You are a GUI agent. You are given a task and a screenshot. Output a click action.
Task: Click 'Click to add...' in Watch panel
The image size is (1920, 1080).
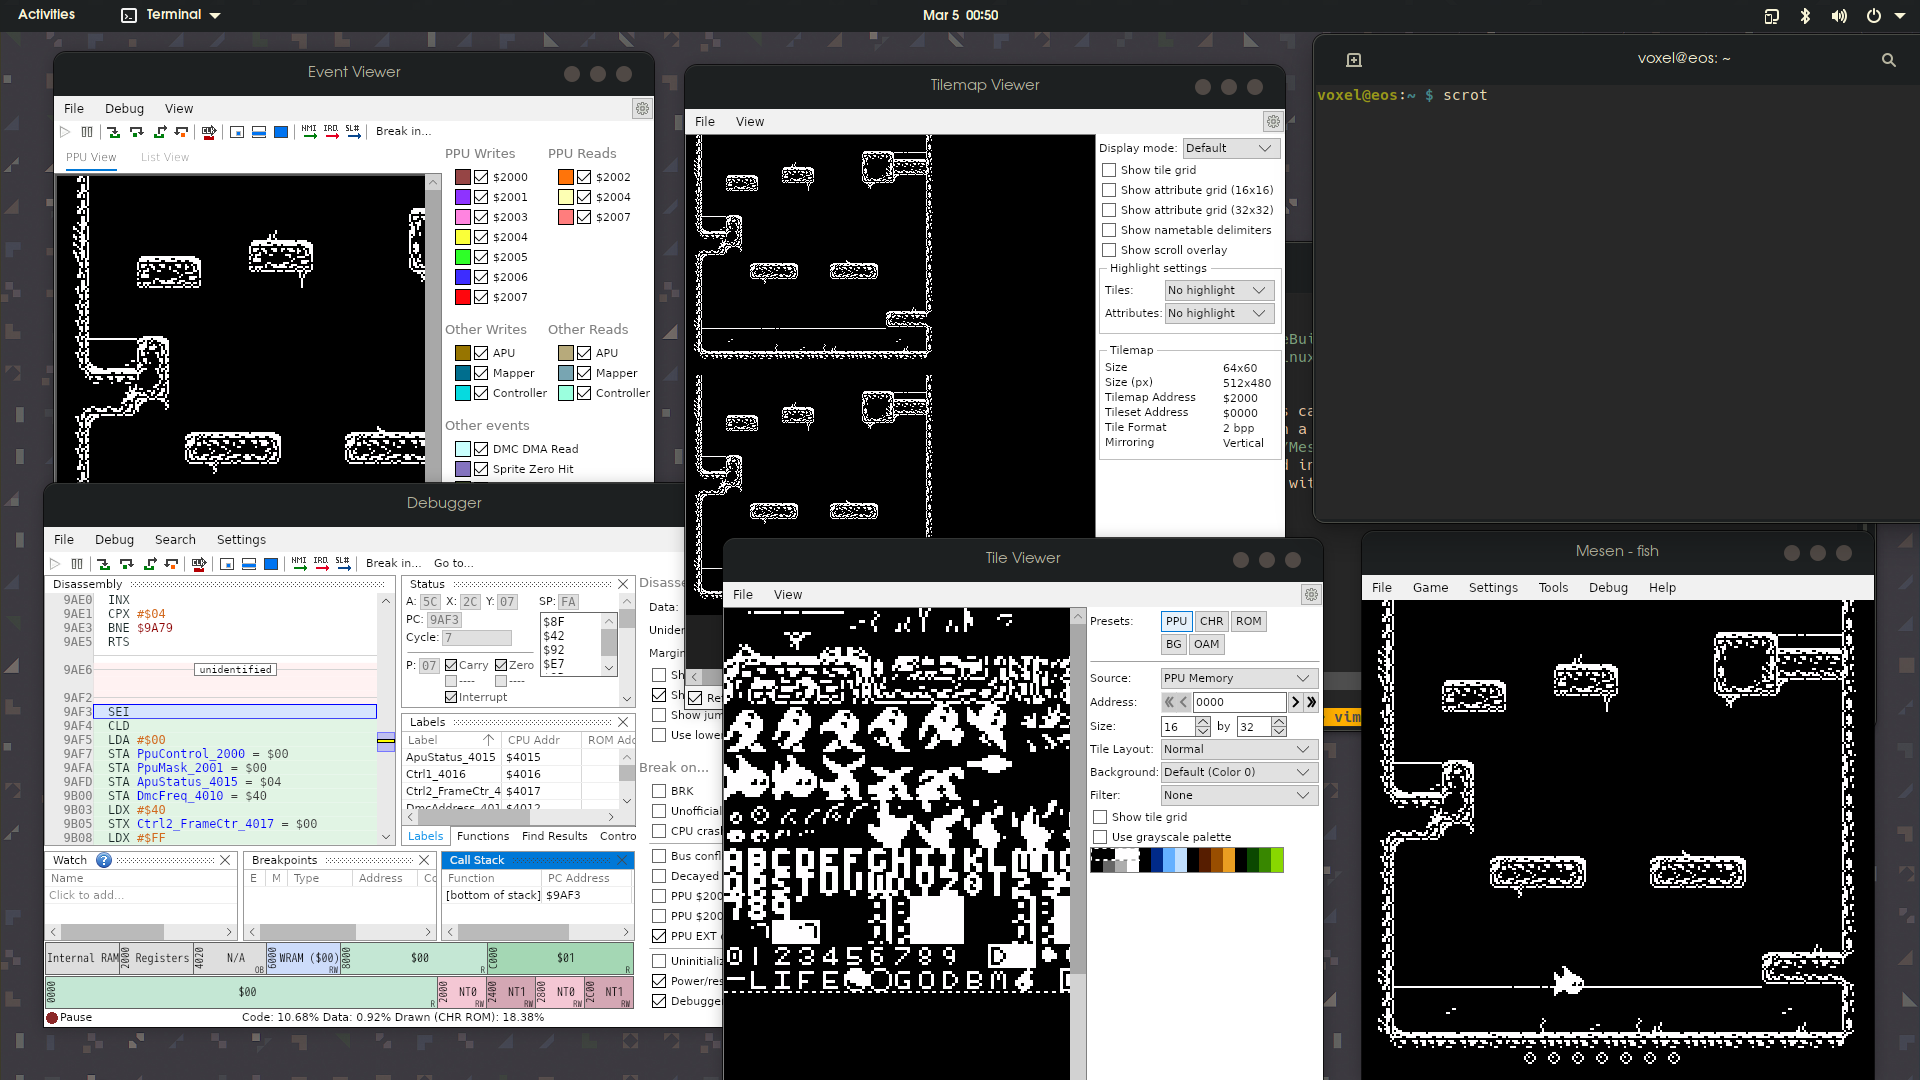[87, 896]
